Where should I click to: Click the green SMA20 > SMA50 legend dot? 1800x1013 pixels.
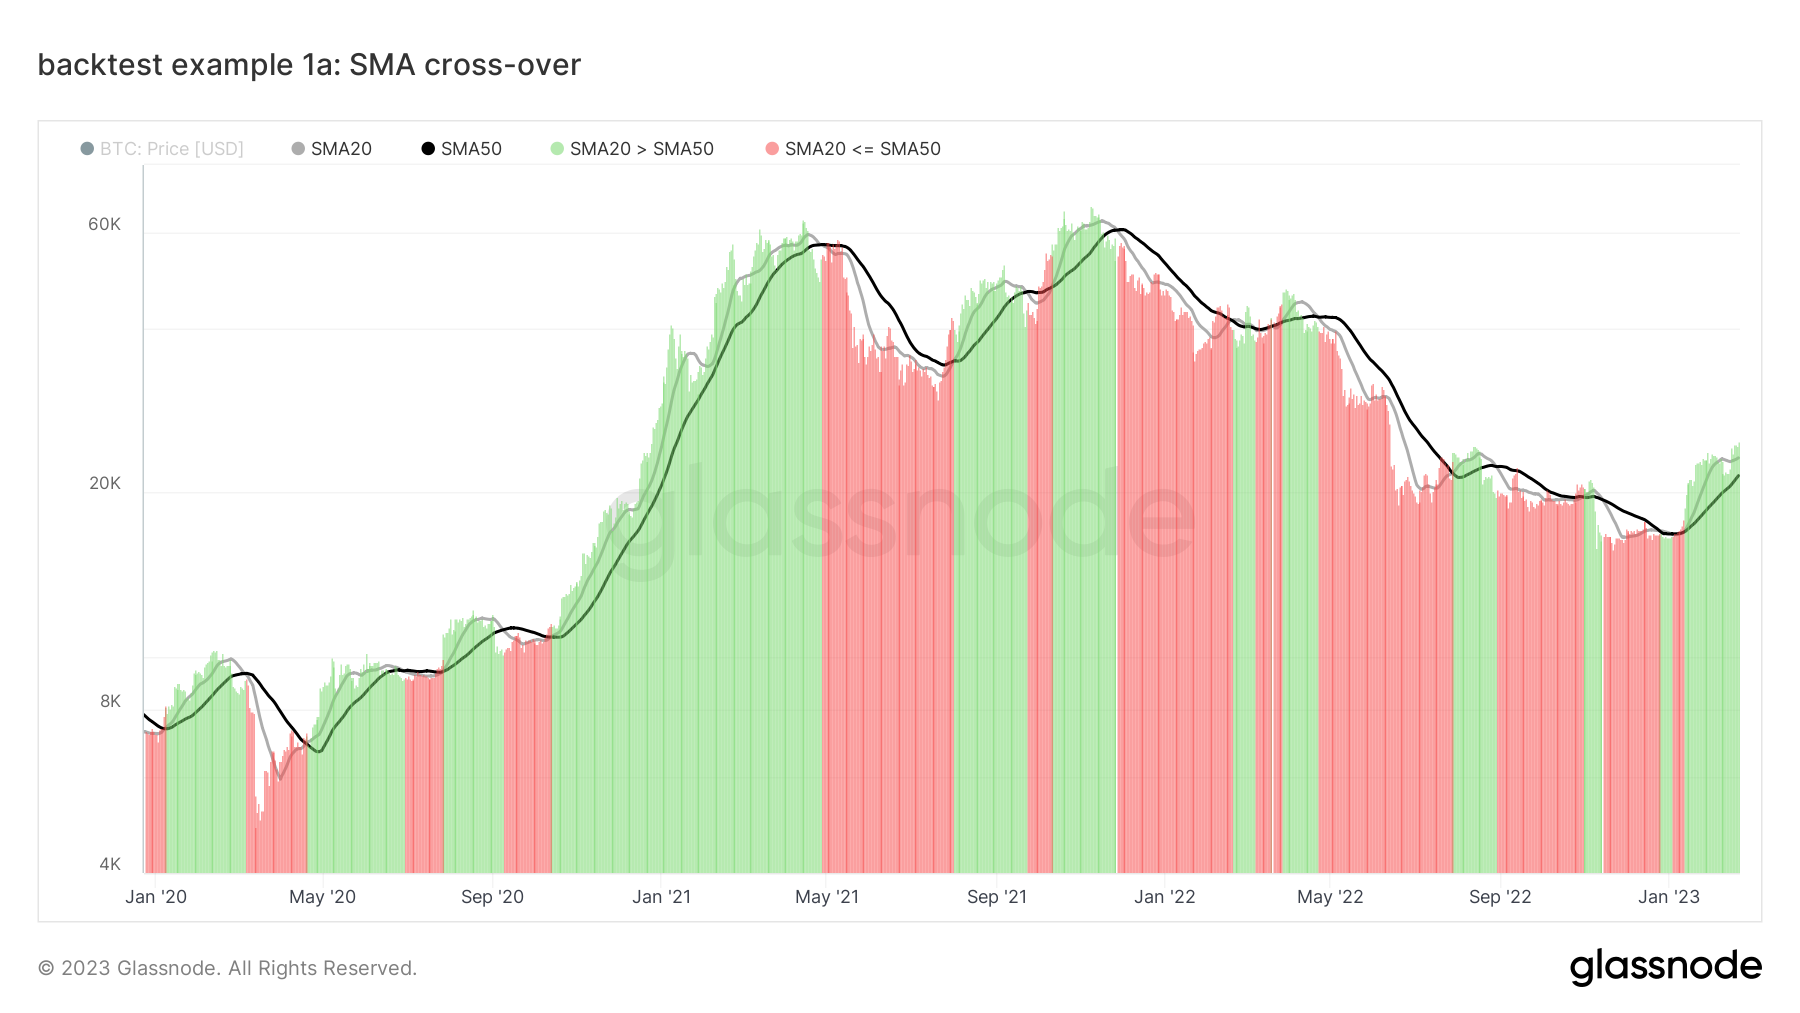pyautogui.click(x=556, y=148)
